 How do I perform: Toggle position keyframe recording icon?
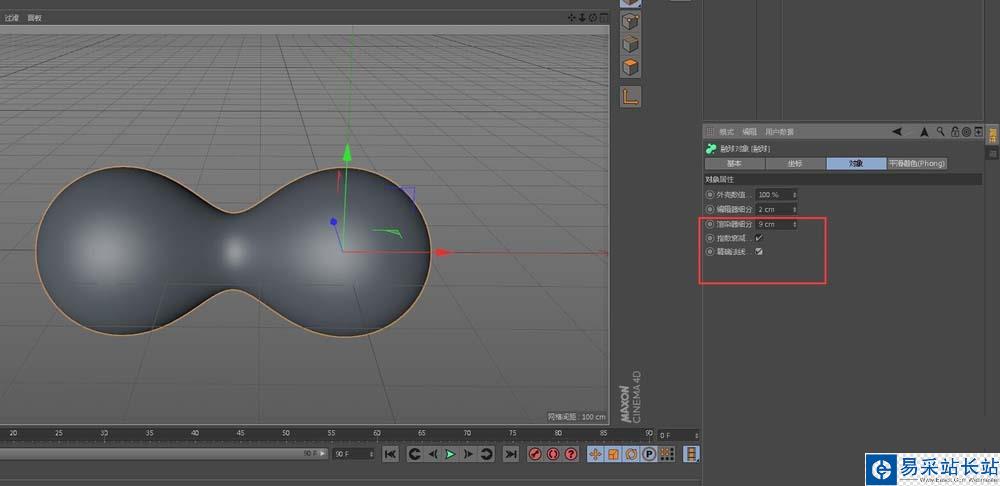[595, 454]
